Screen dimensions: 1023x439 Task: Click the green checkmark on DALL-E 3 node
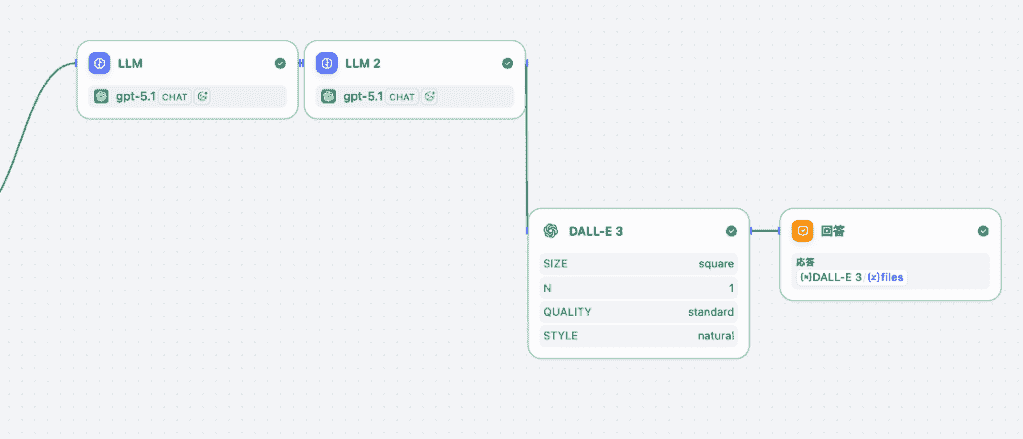(731, 231)
